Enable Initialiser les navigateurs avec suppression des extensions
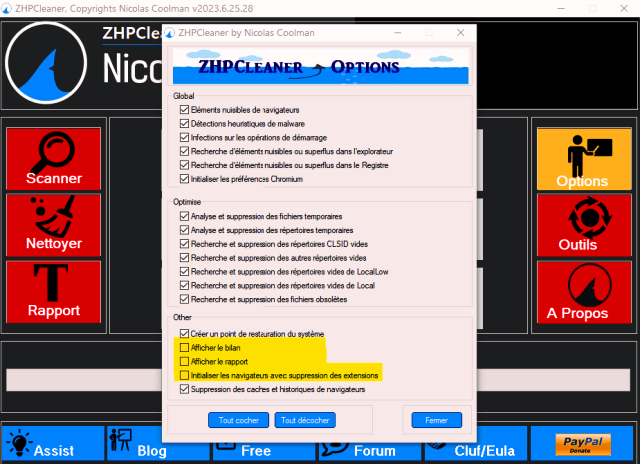The width and height of the screenshot is (640, 464). (184, 375)
